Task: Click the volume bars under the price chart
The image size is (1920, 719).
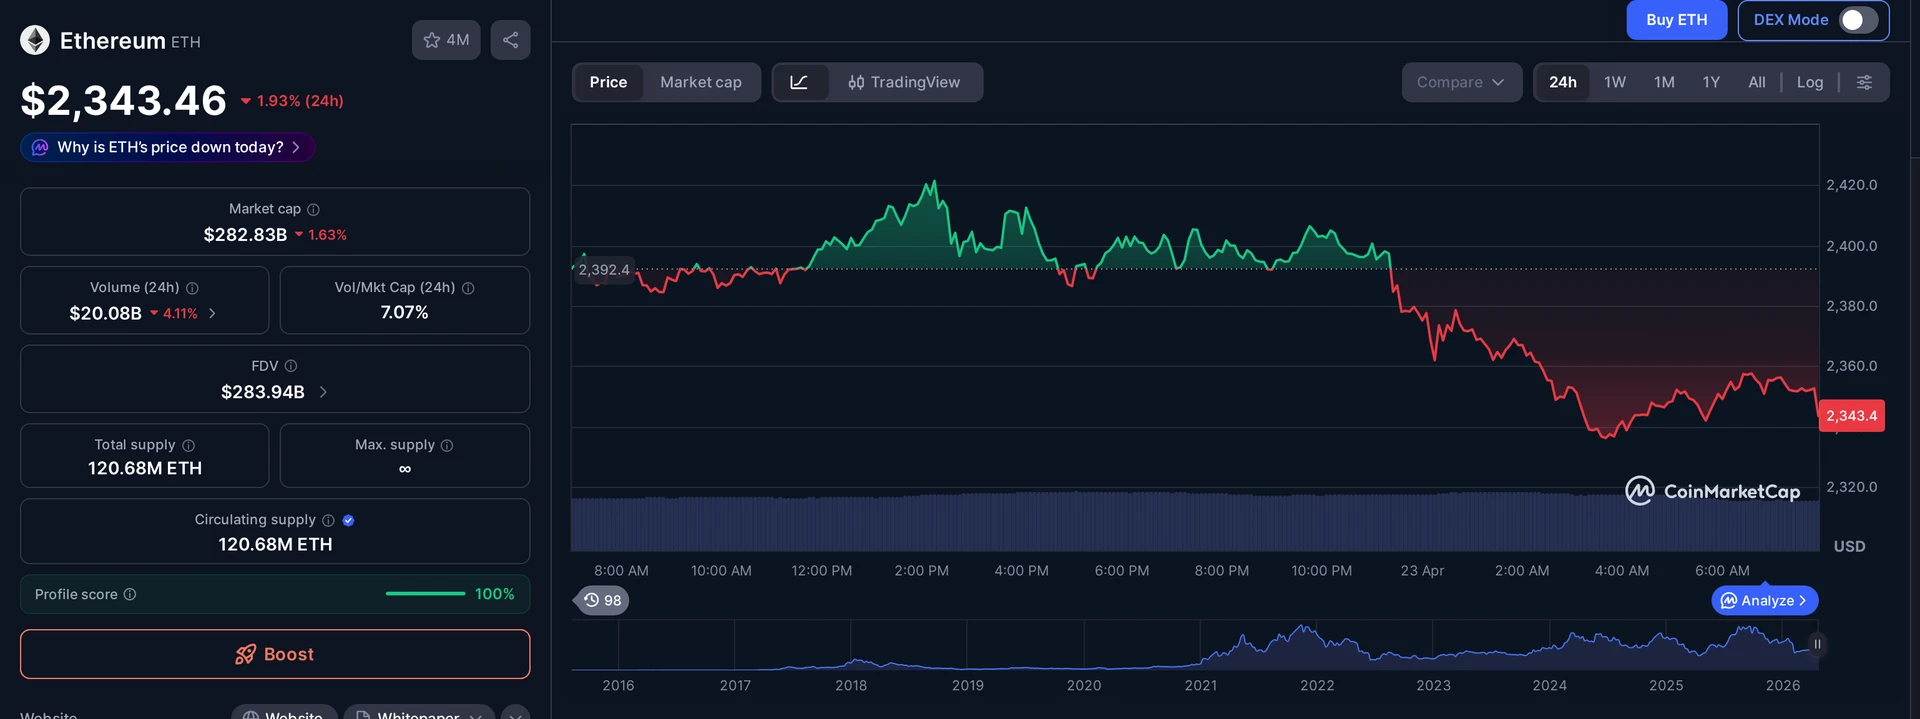Action: (x=1194, y=522)
